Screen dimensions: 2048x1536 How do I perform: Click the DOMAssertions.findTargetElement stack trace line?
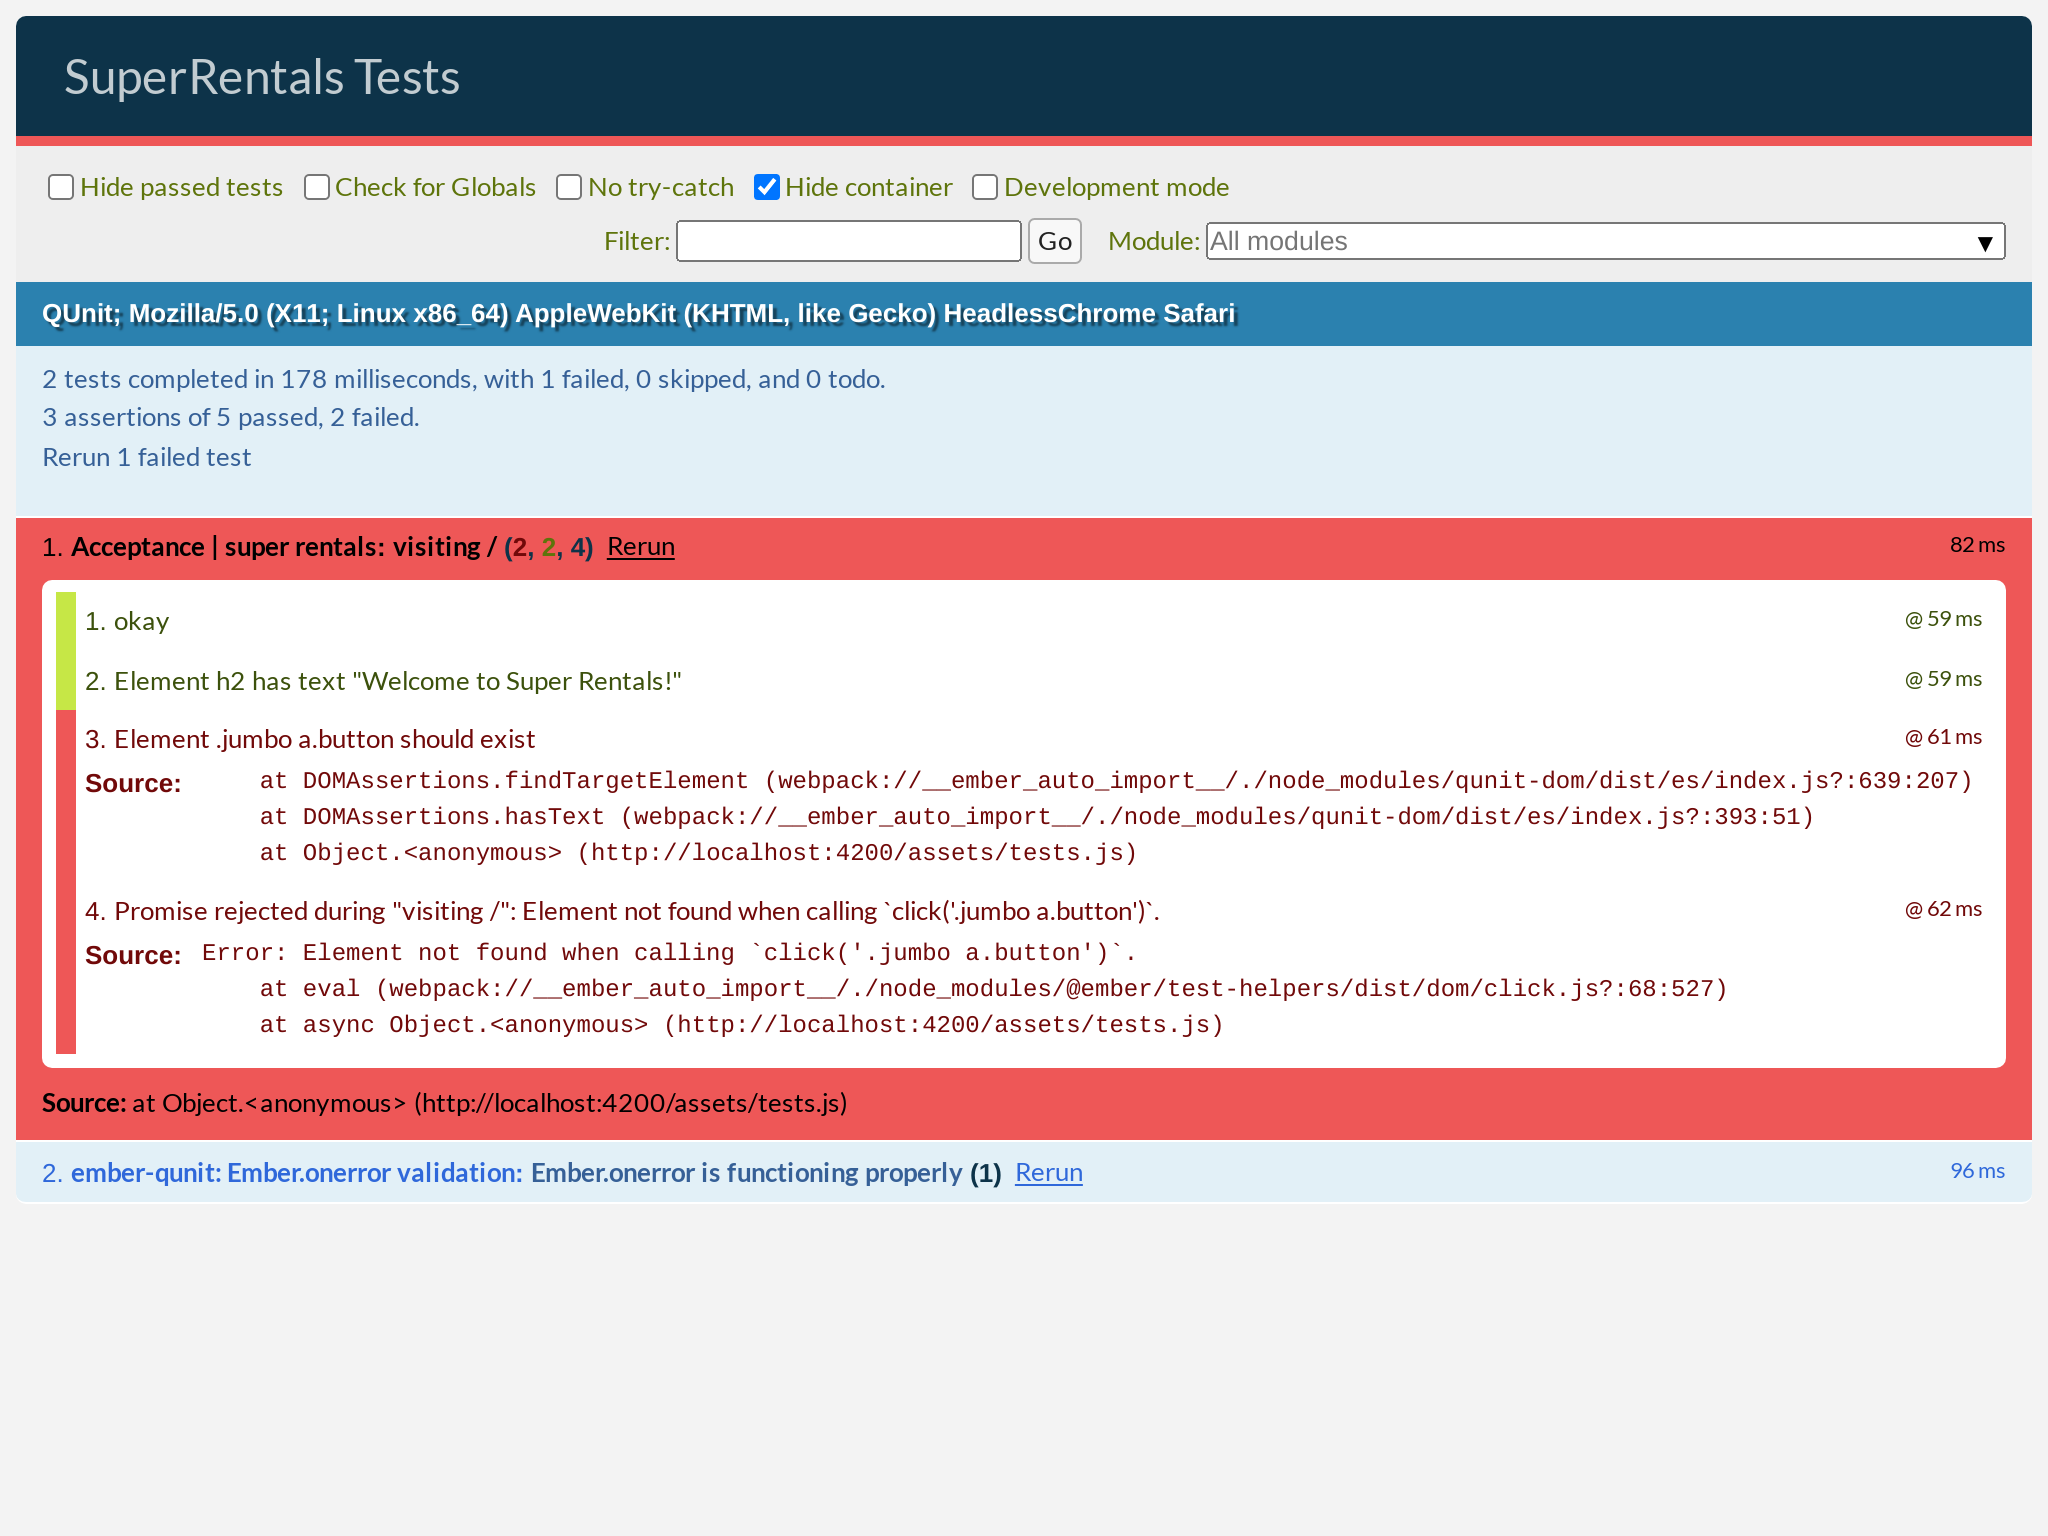(1116, 781)
